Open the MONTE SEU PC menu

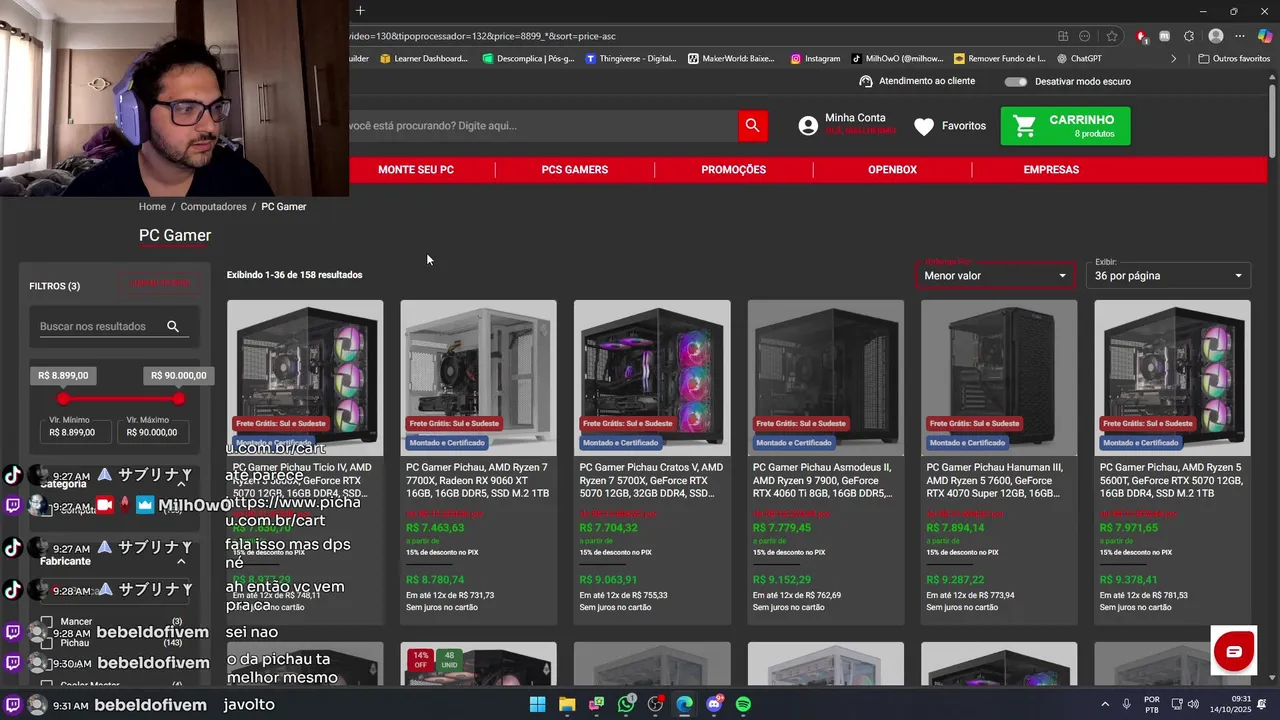point(416,170)
